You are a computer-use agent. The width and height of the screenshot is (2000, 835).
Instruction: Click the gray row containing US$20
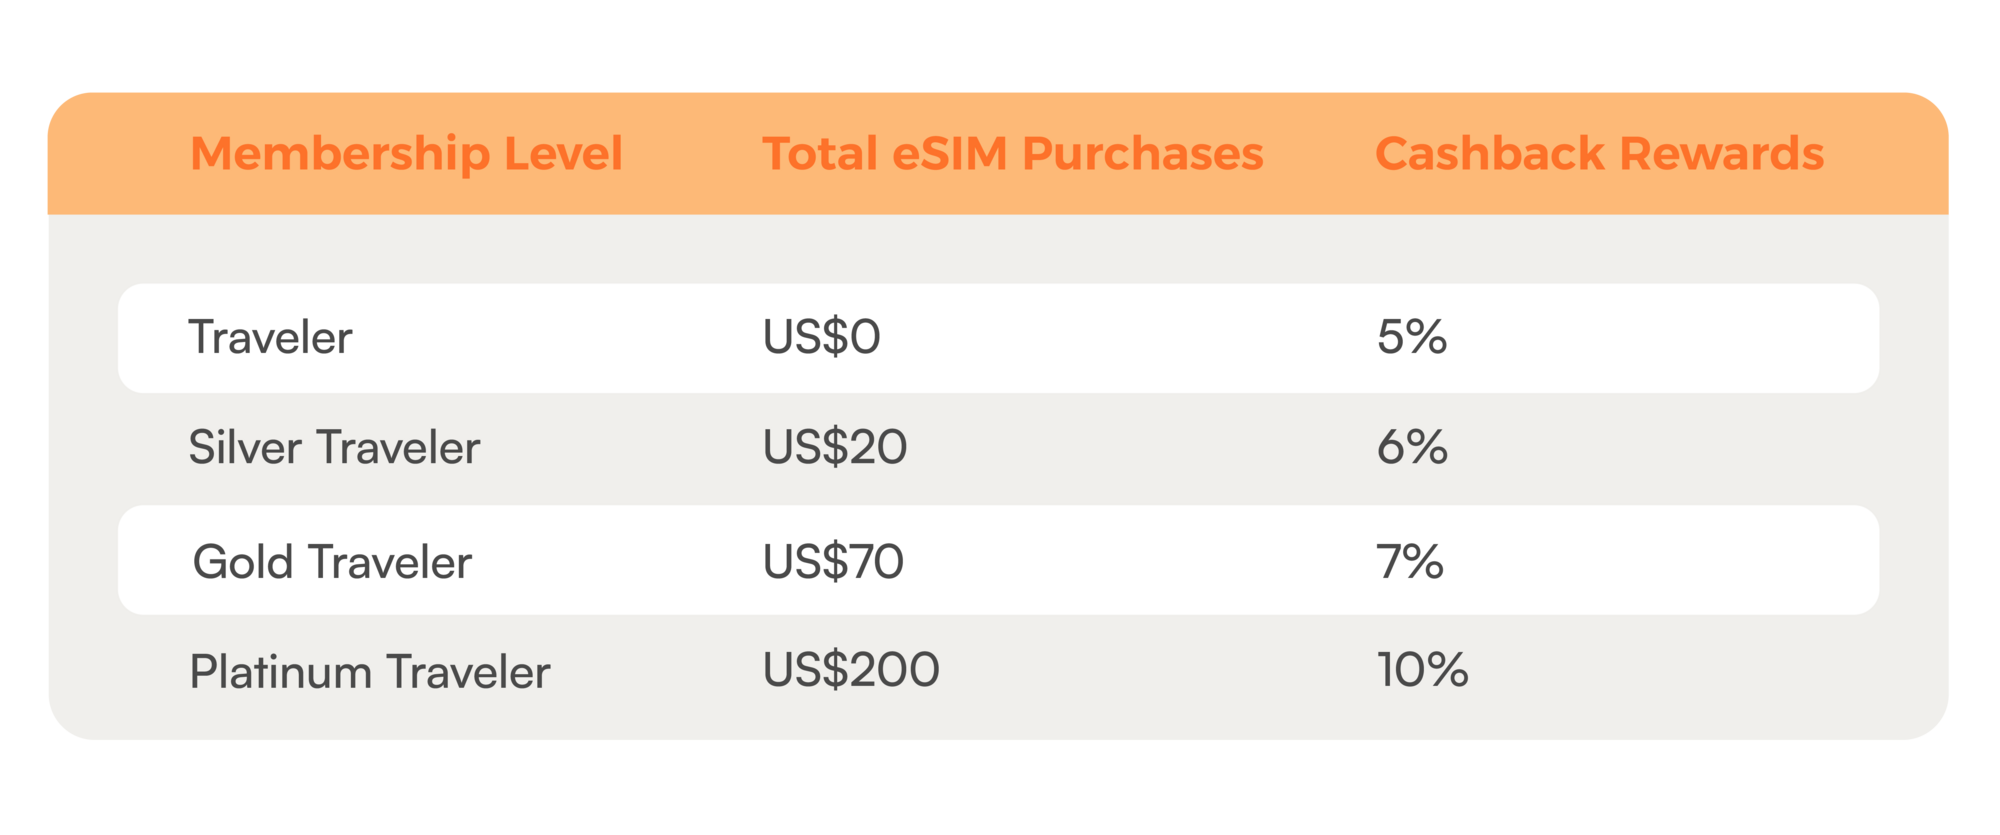pyautogui.click(x=1100, y=448)
